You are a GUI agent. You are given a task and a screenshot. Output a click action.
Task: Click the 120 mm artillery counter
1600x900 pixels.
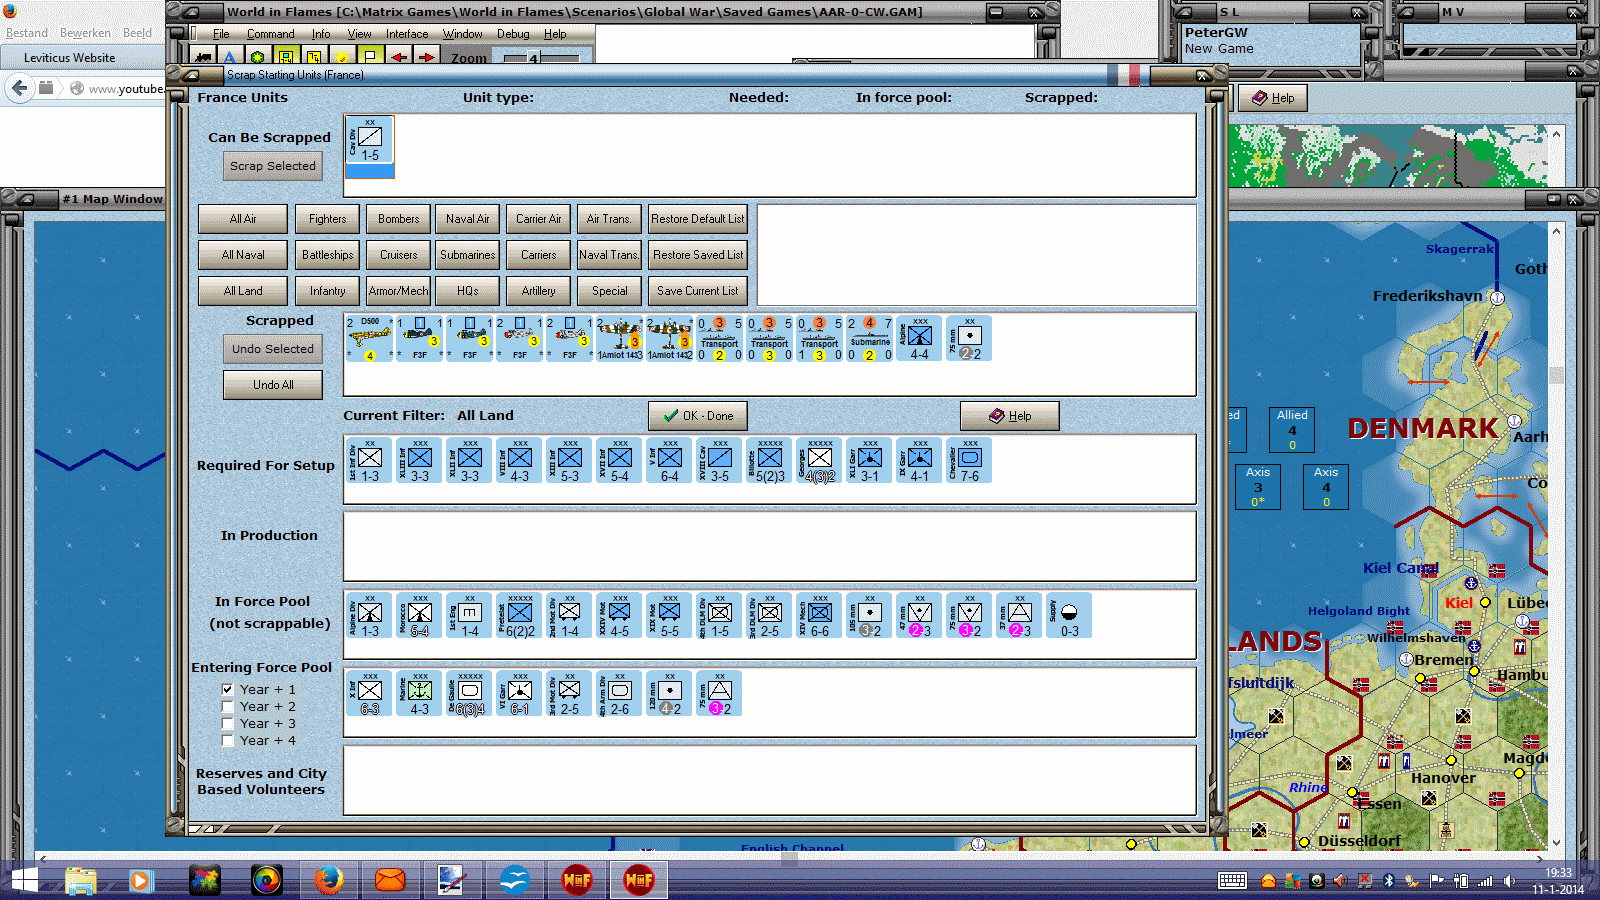(670, 693)
